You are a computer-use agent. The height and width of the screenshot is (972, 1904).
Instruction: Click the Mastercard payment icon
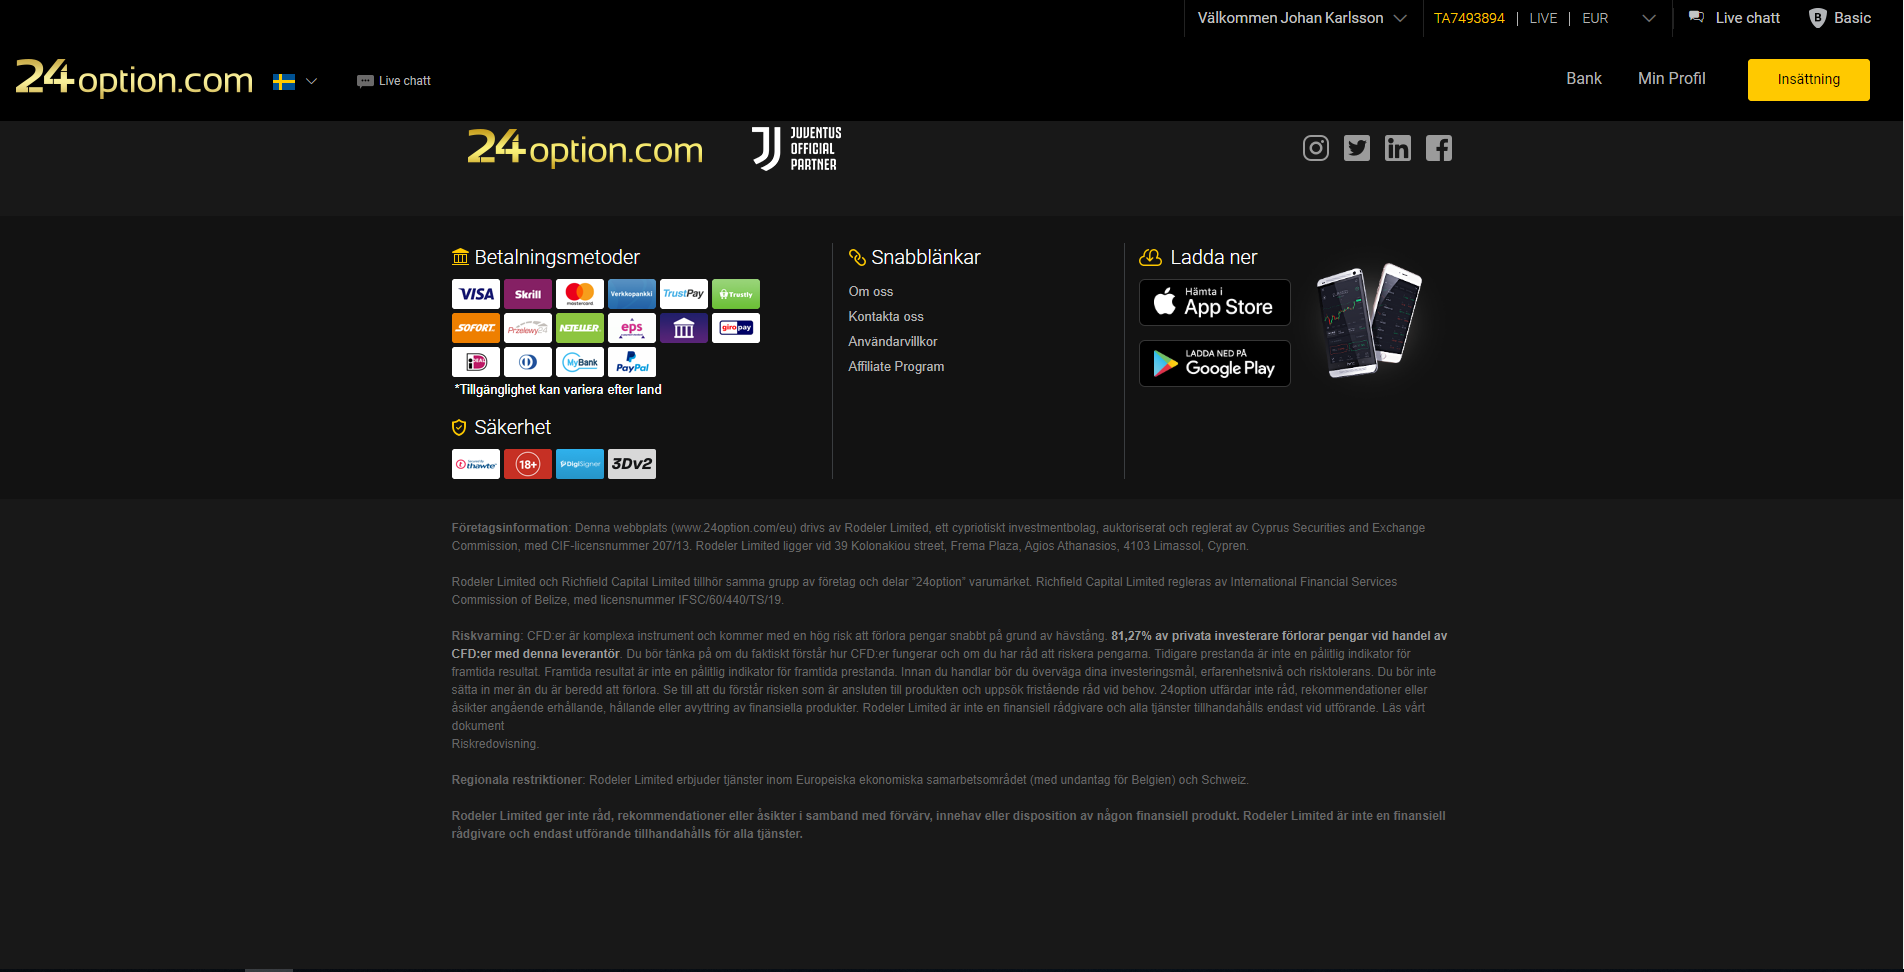(x=580, y=294)
